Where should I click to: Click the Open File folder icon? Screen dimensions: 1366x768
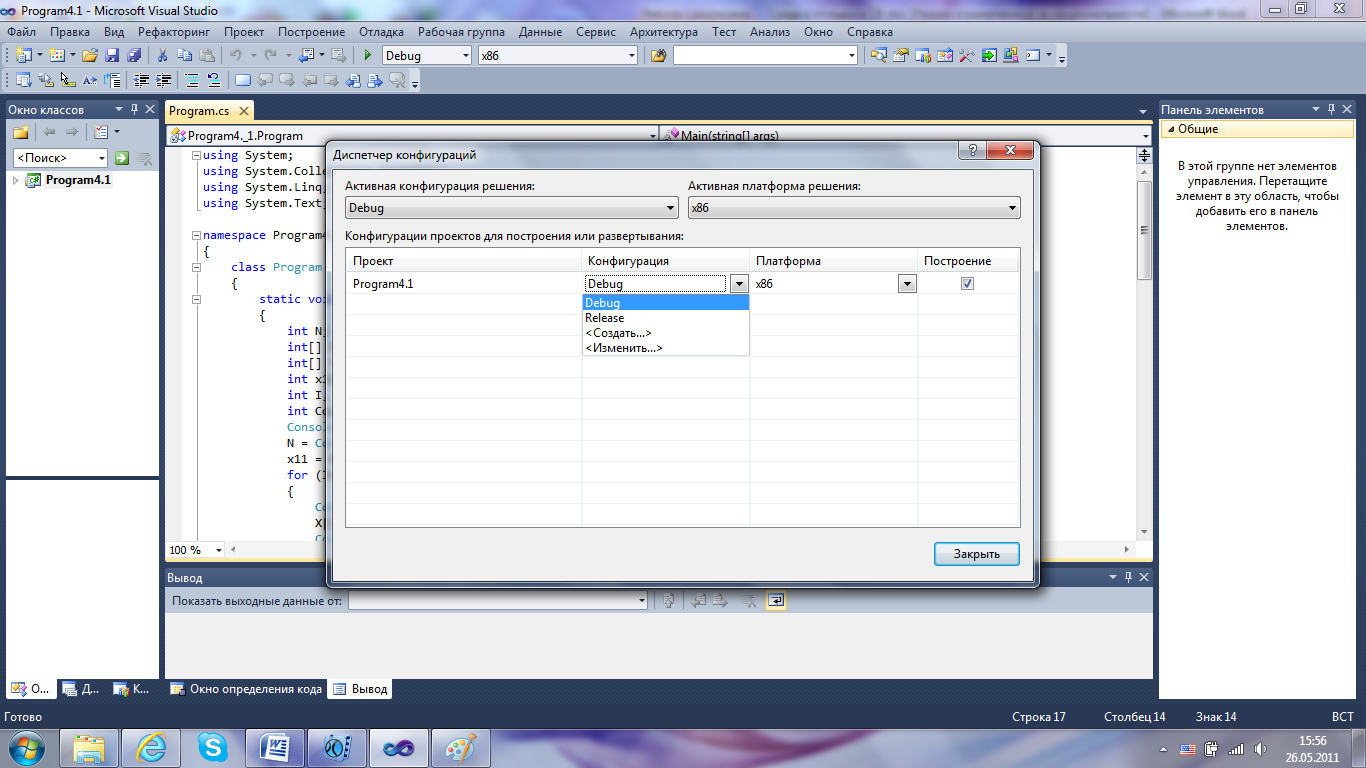click(x=89, y=55)
